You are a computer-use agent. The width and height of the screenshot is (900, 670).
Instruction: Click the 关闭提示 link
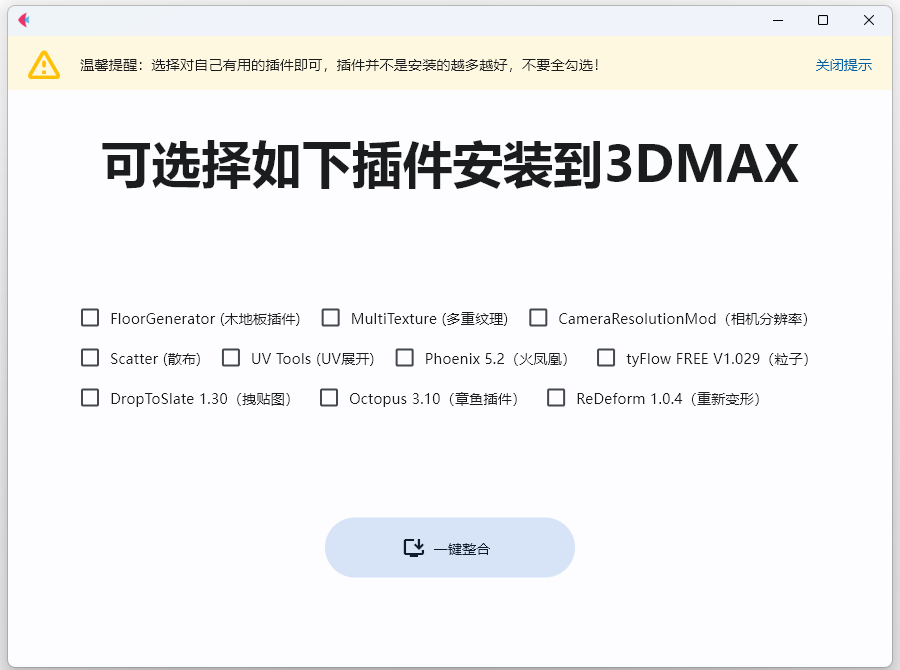(844, 65)
